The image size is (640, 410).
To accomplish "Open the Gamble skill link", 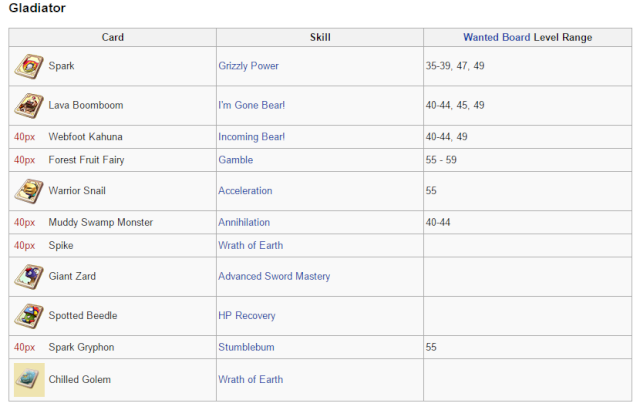I will pyautogui.click(x=236, y=160).
